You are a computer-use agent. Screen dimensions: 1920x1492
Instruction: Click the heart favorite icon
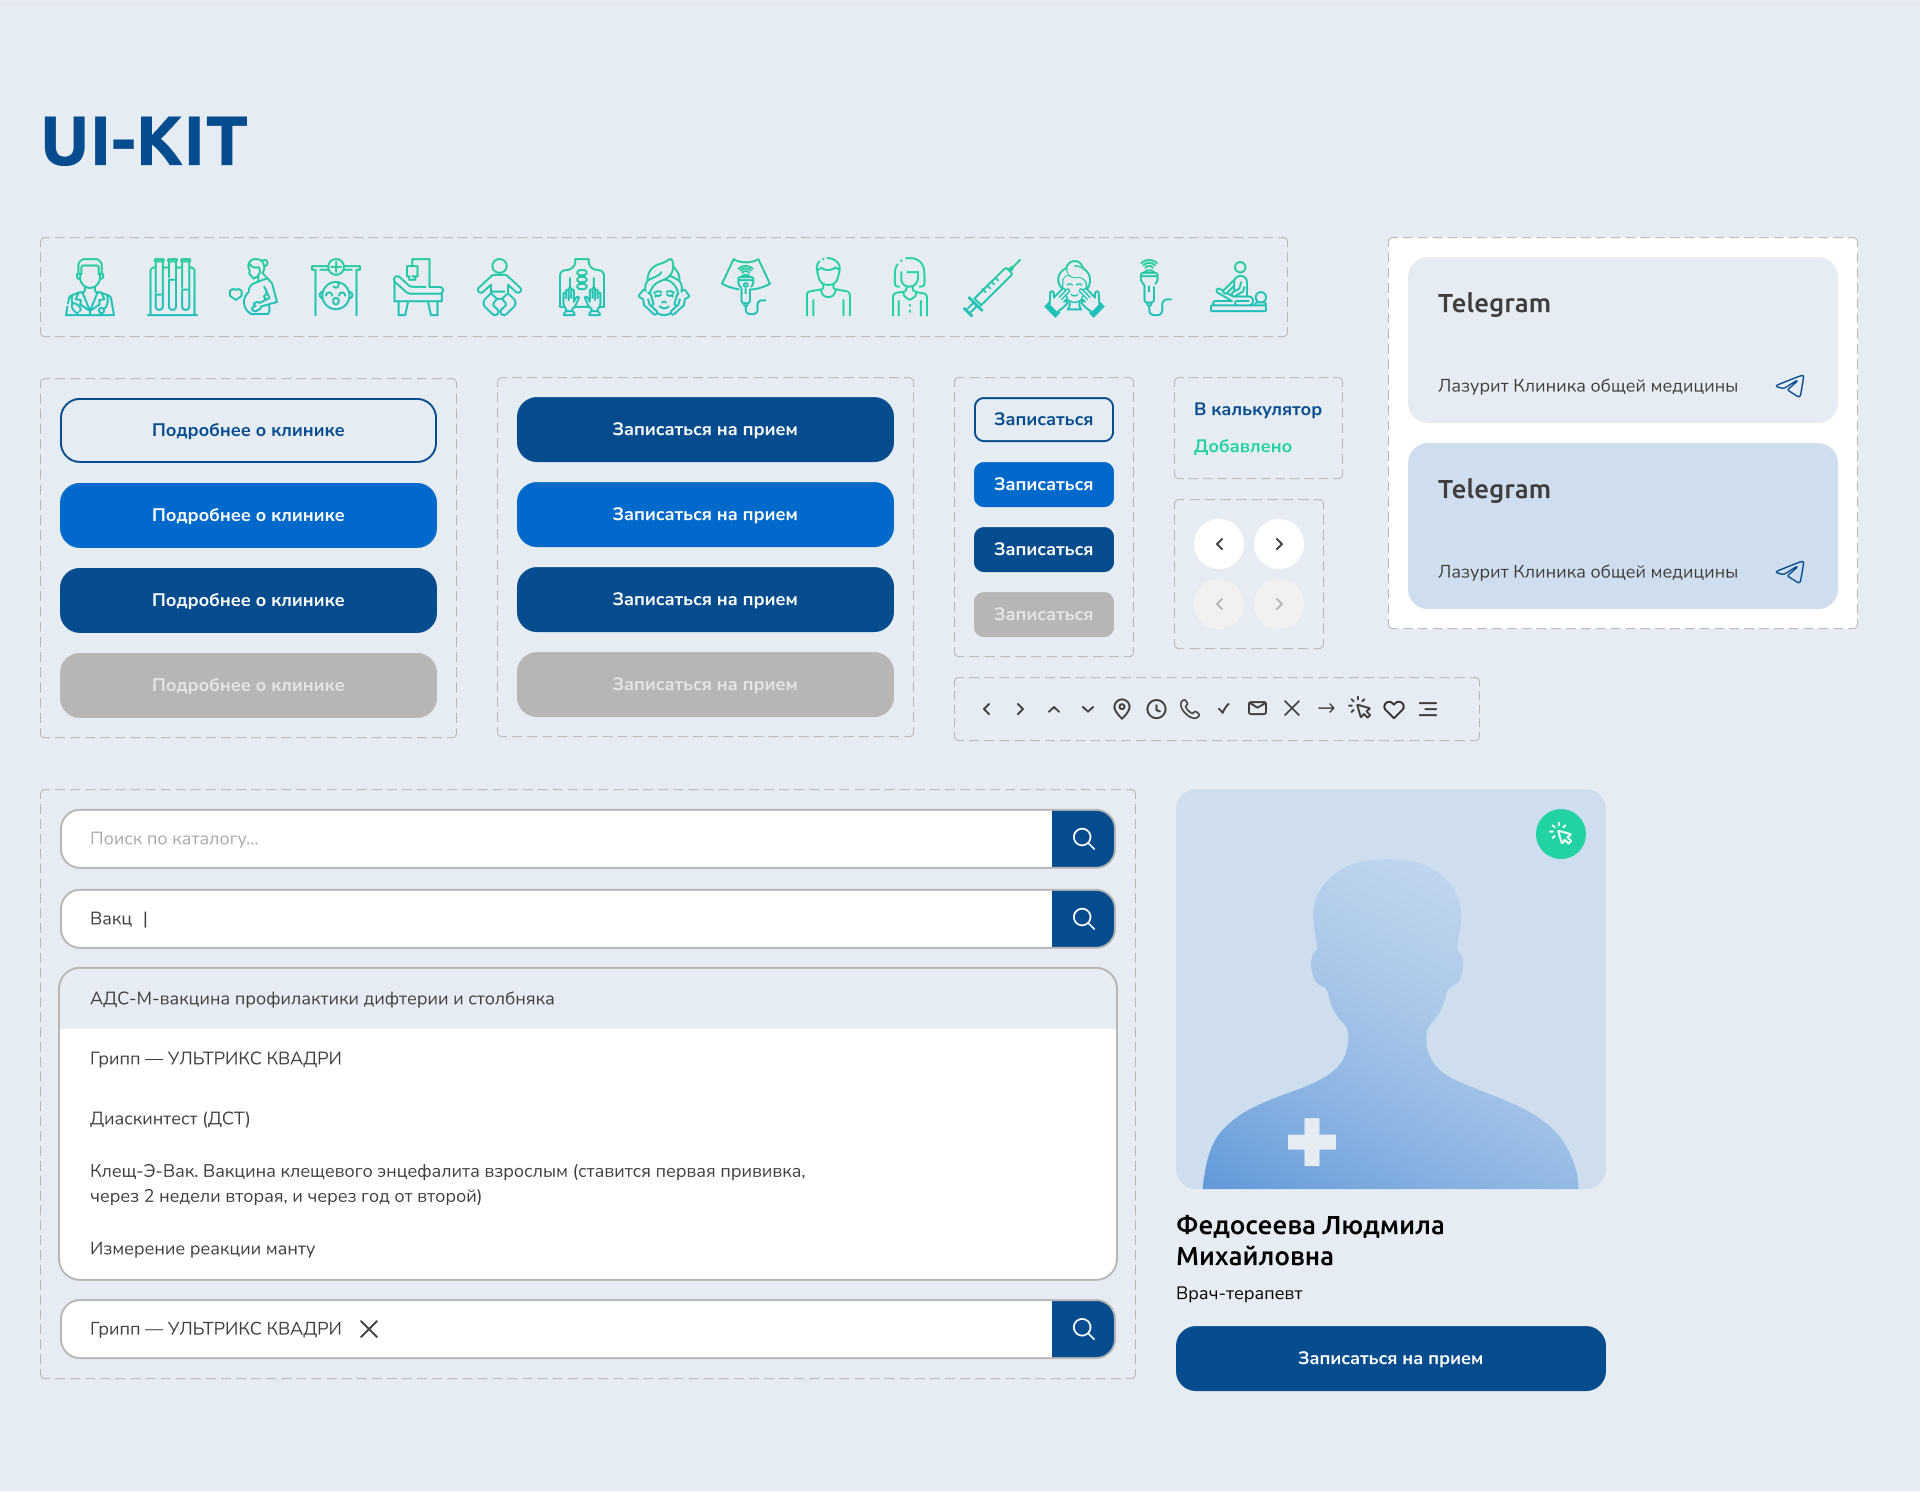pyautogui.click(x=1394, y=709)
